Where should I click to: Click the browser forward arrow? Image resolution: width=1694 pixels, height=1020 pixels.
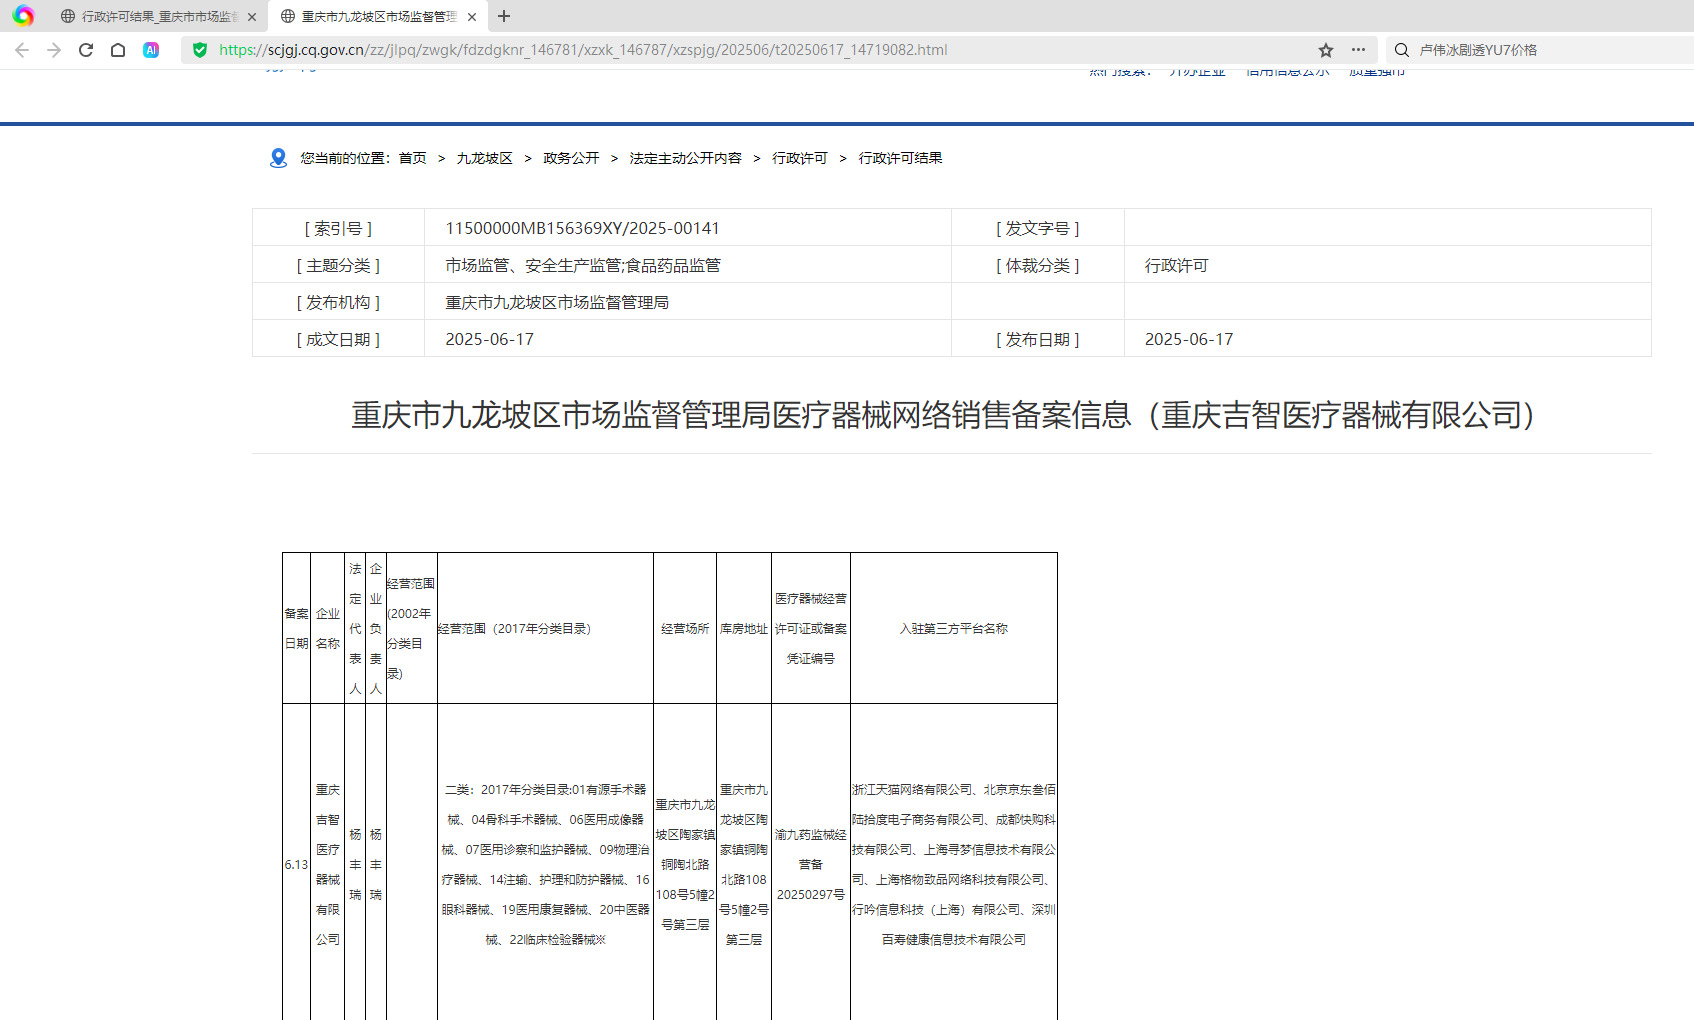[x=54, y=50]
